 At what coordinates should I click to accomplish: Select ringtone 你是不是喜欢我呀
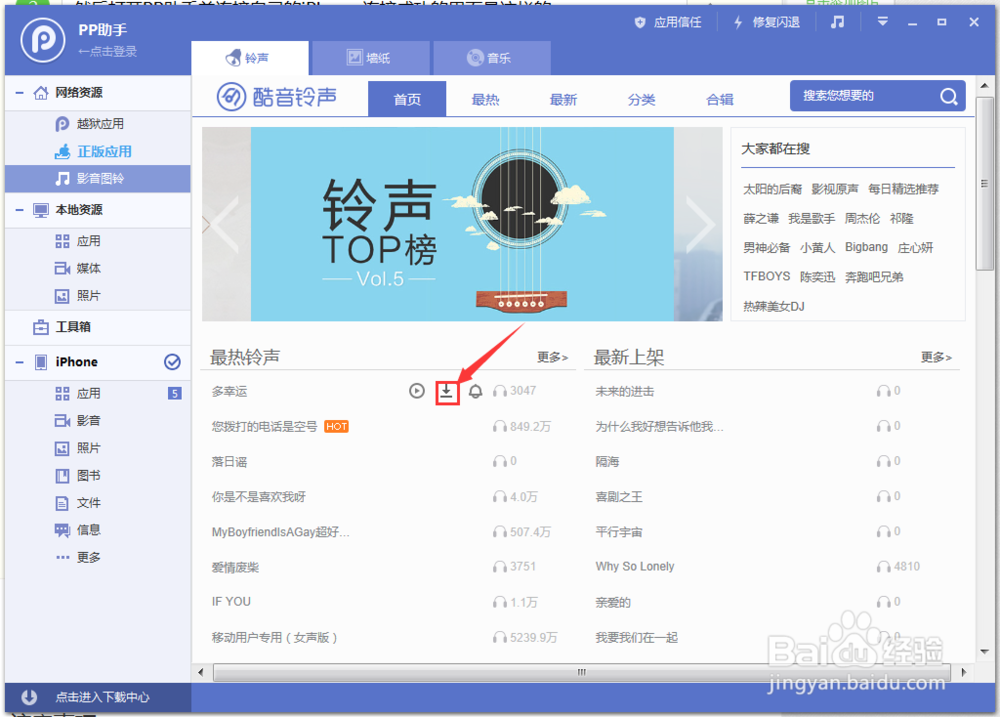(258, 497)
